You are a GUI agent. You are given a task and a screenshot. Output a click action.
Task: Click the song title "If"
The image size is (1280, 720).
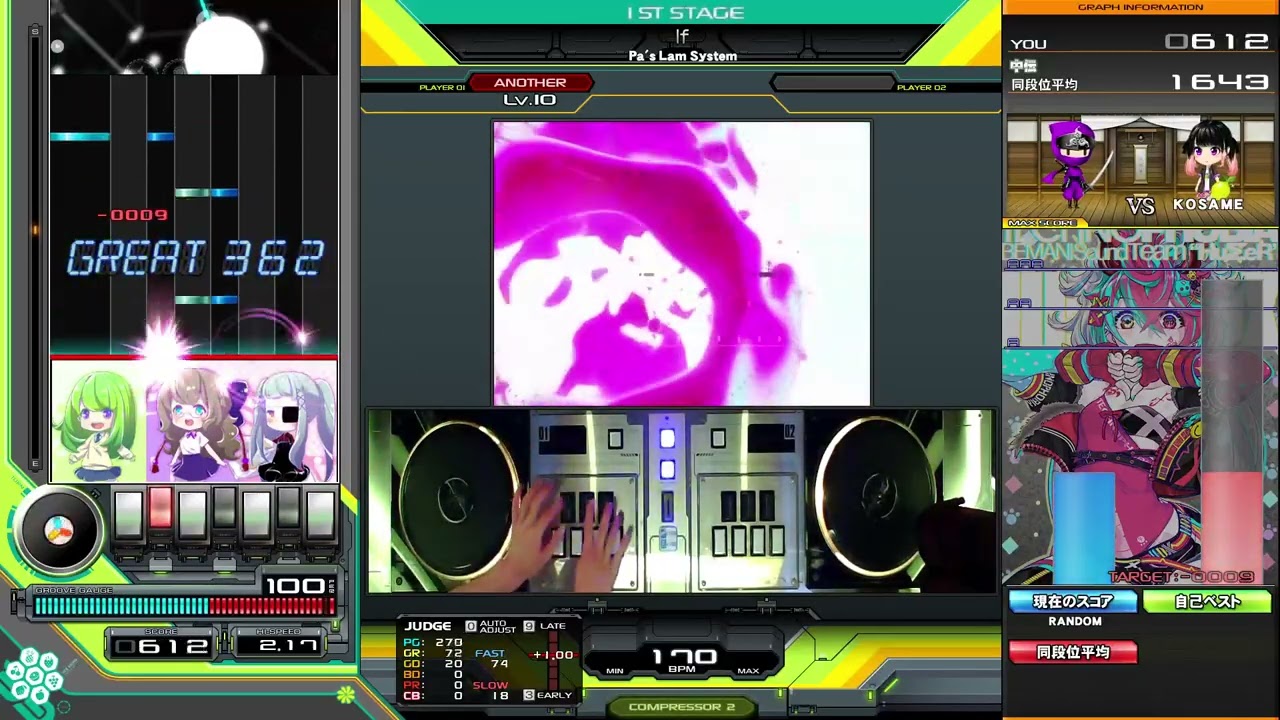(x=682, y=36)
